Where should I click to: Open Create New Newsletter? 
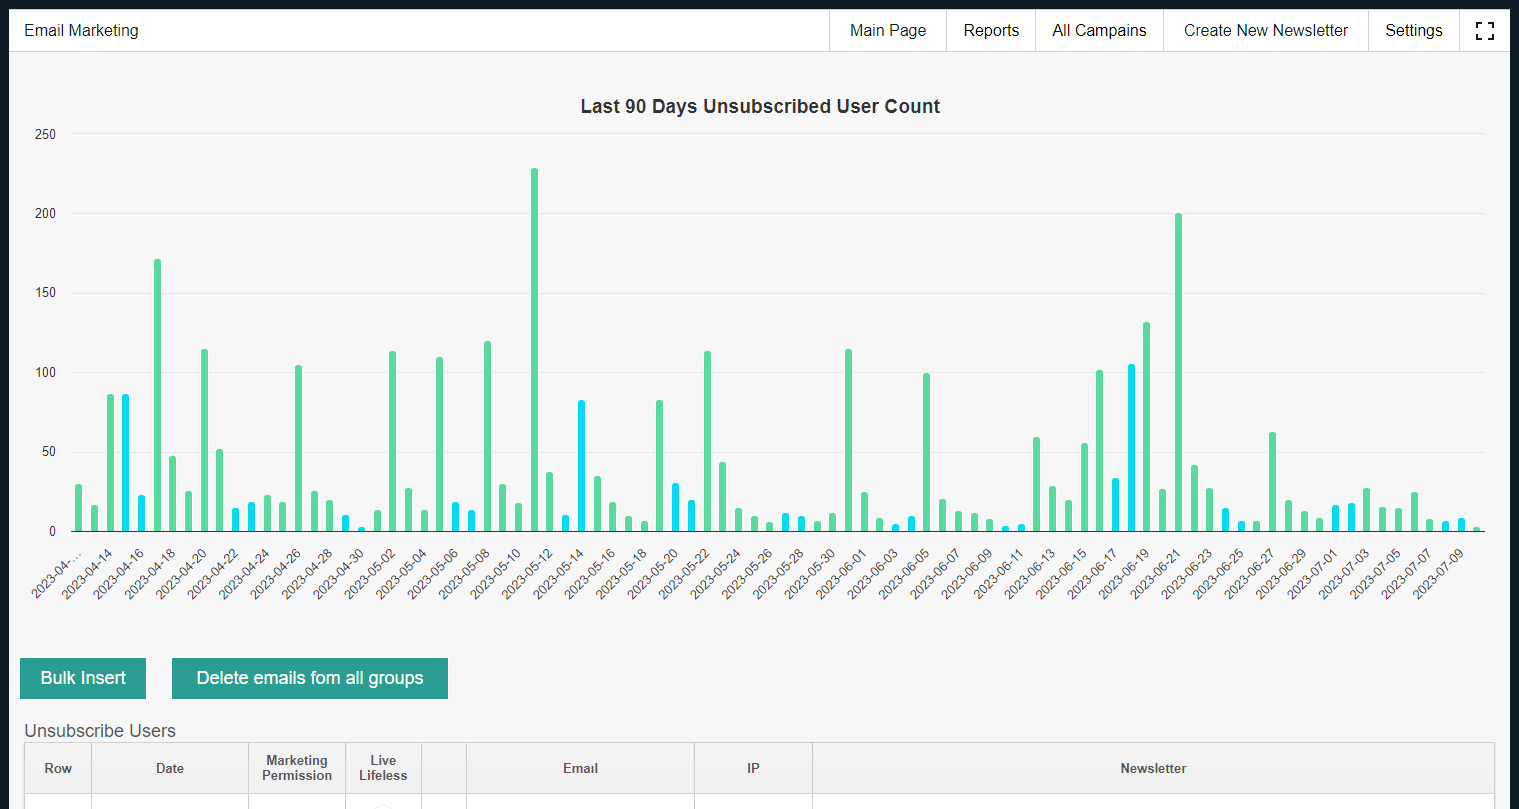(x=1266, y=31)
